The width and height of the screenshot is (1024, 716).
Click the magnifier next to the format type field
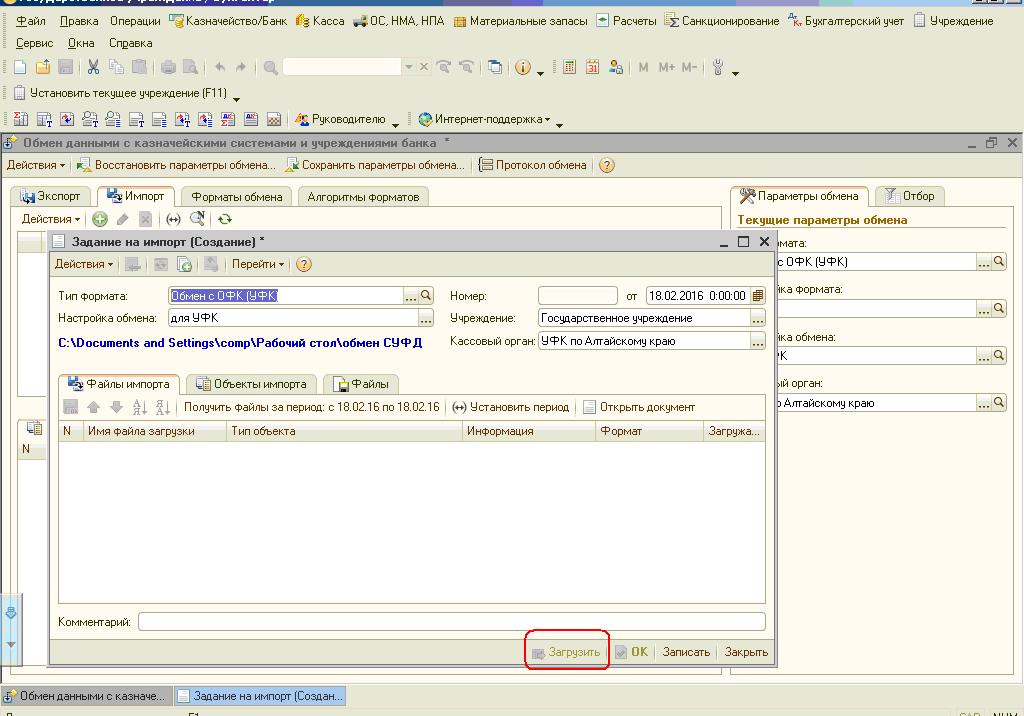coord(426,296)
